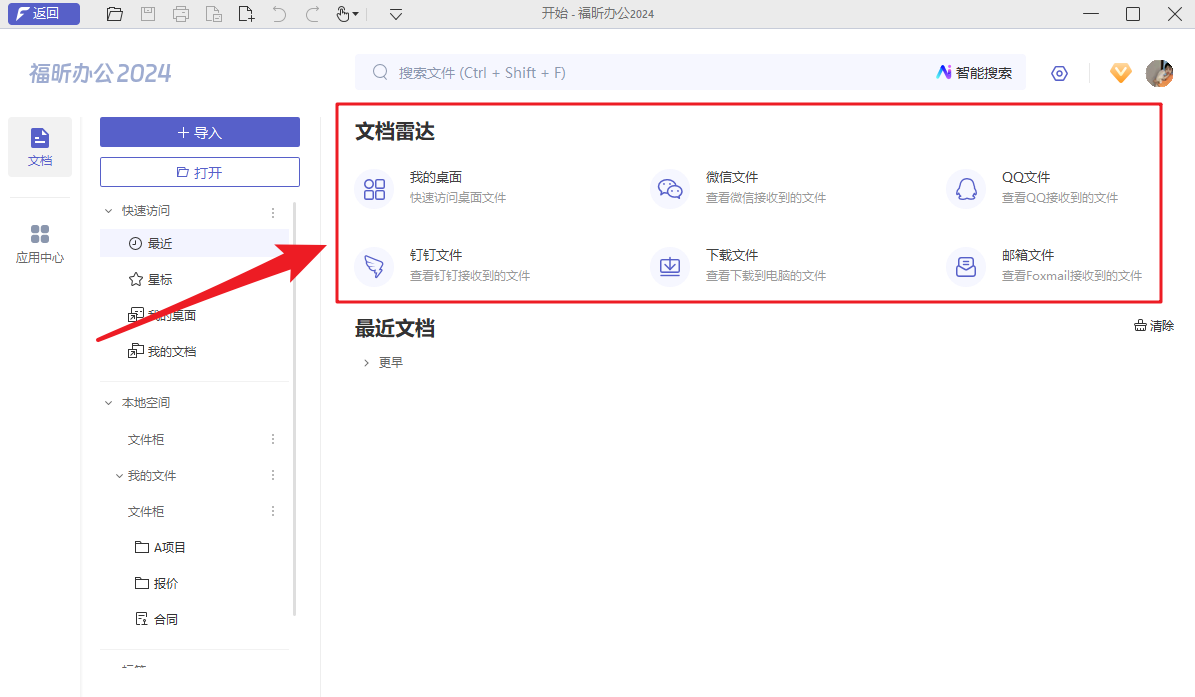The width and height of the screenshot is (1195, 697).
Task: Clear recent documents with 清除
Action: (x=1153, y=325)
